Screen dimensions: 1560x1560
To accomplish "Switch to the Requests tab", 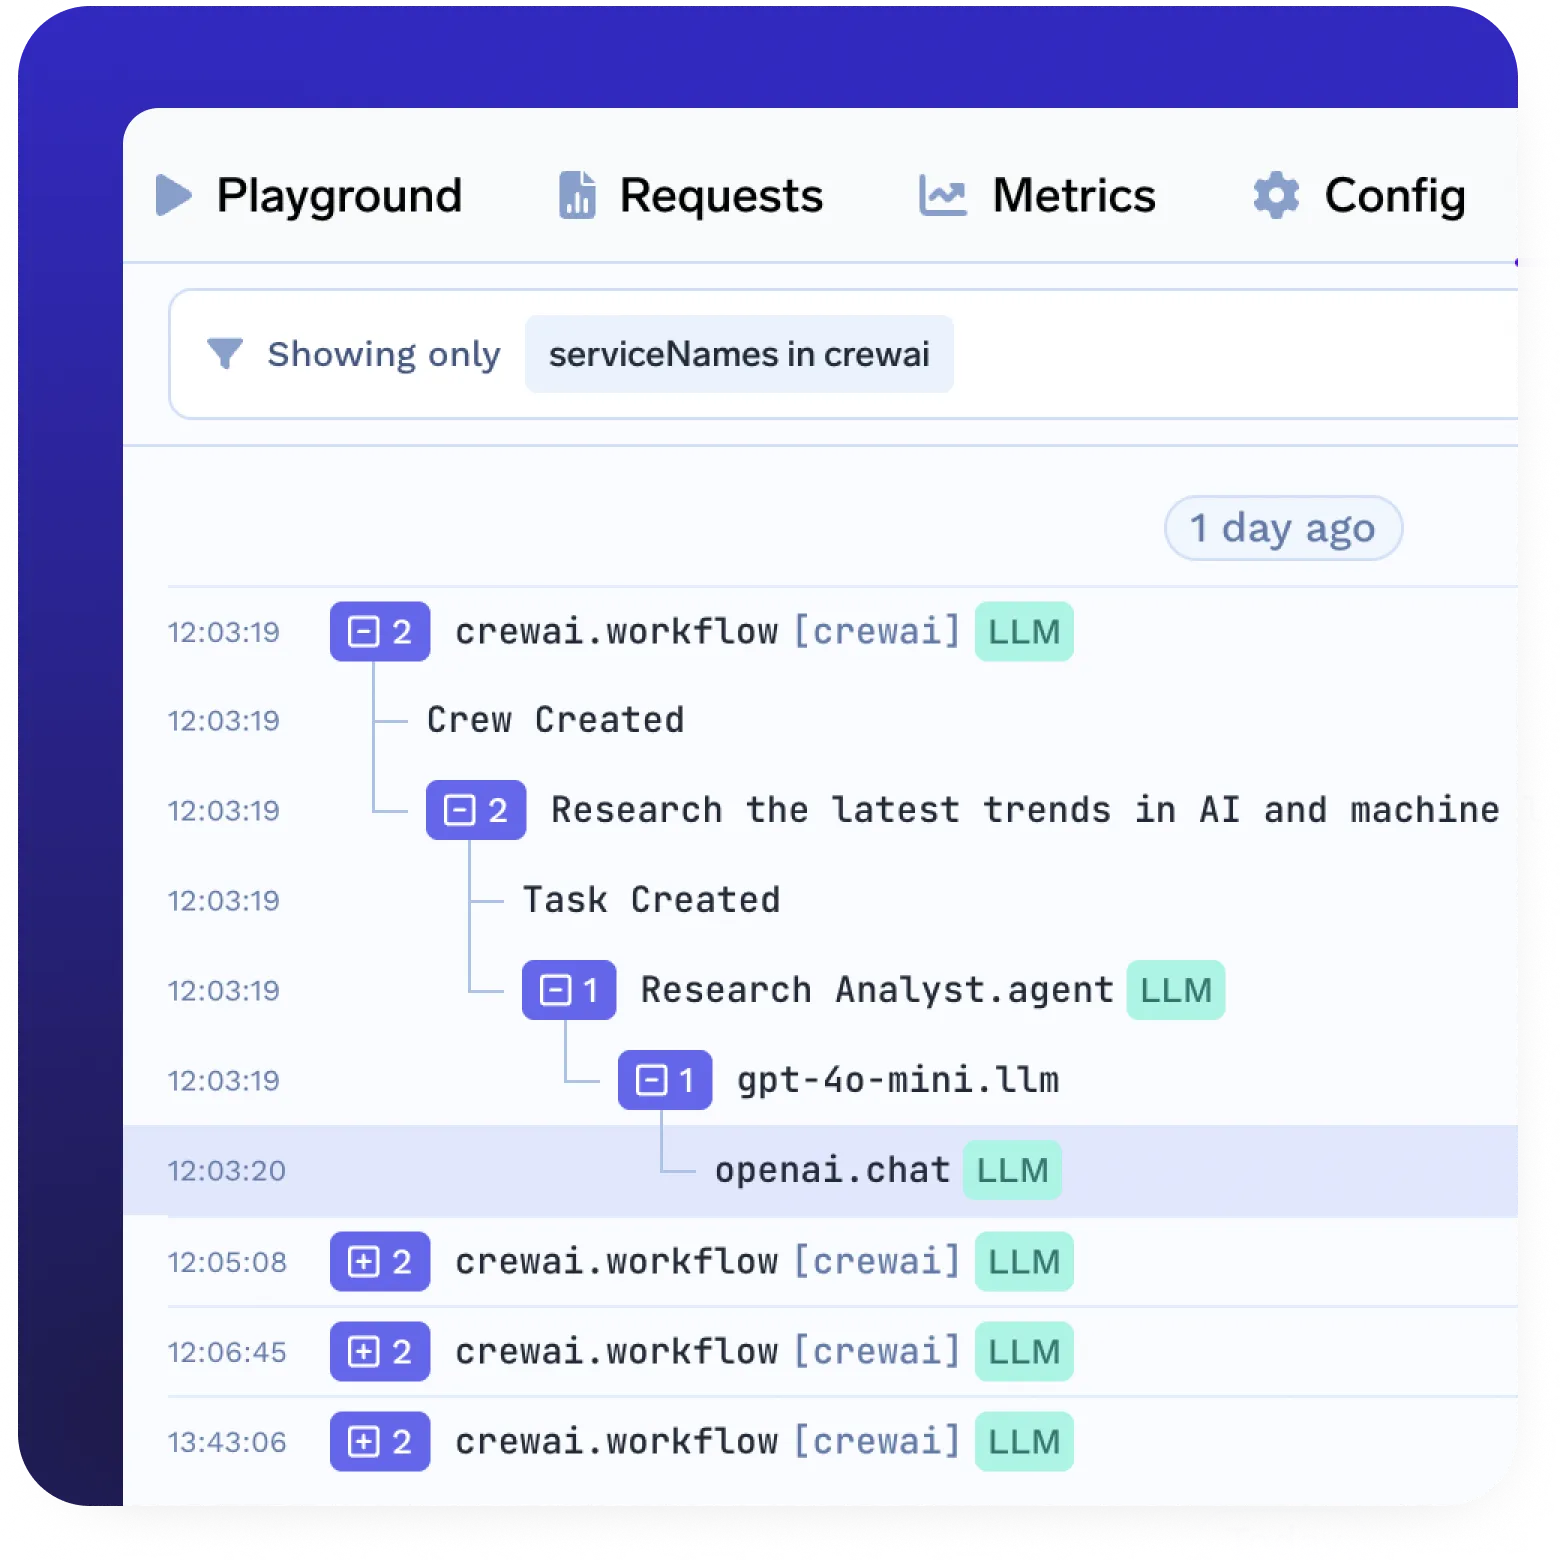I will click(x=691, y=195).
